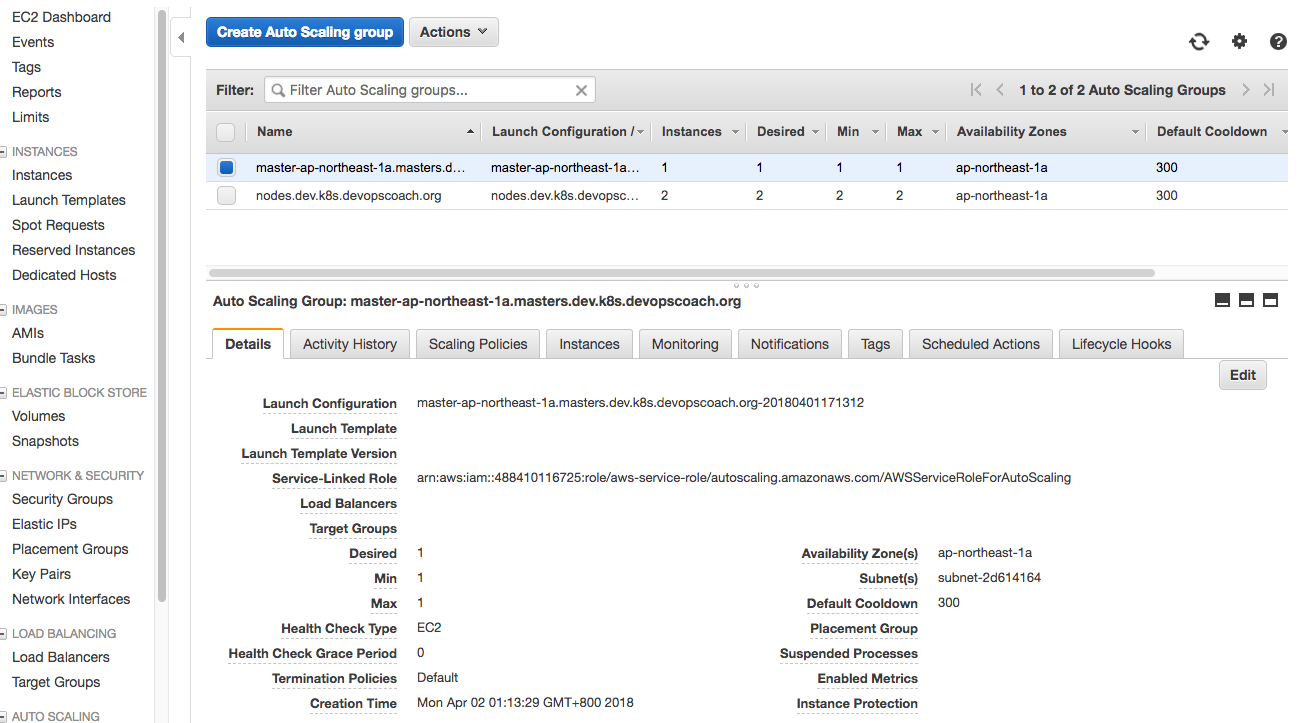The height and width of the screenshot is (723, 1301).
Task: Open the Lifecycle Hooks tab
Action: [1121, 344]
